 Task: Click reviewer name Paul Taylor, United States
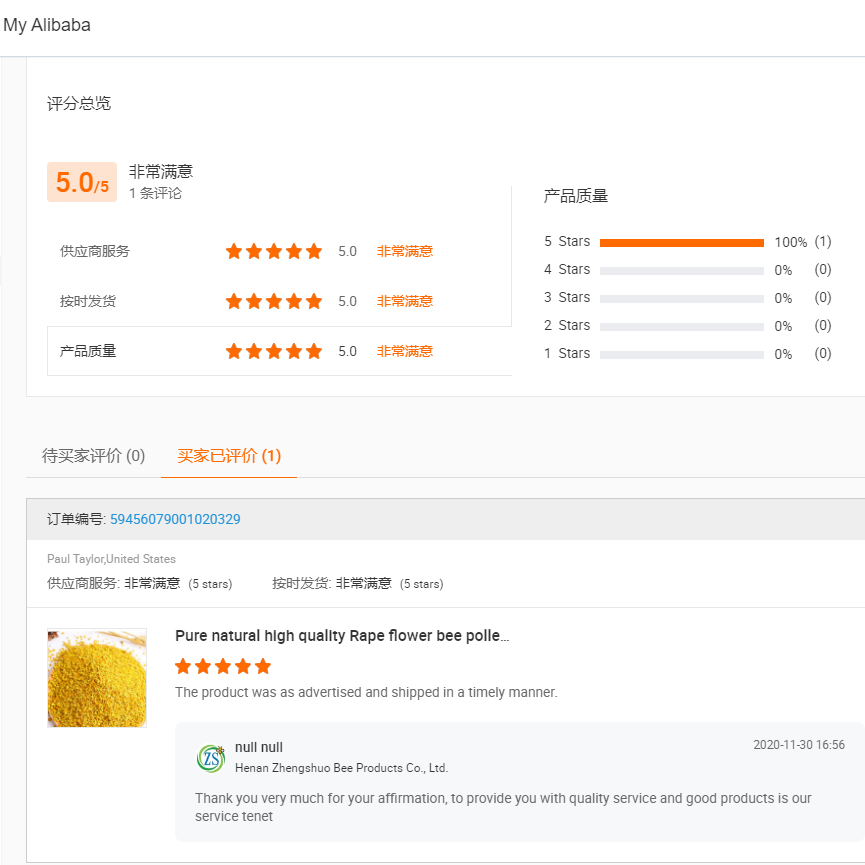[x=111, y=559]
